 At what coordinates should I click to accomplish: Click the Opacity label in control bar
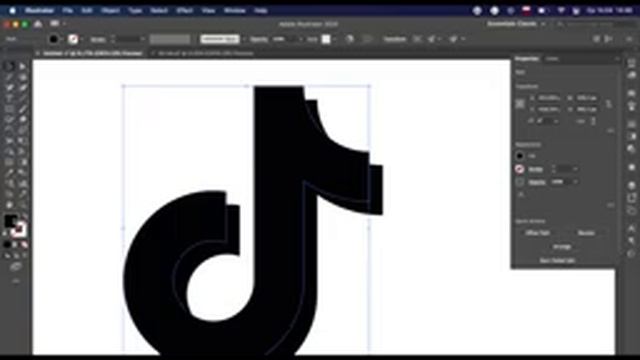coord(259,39)
